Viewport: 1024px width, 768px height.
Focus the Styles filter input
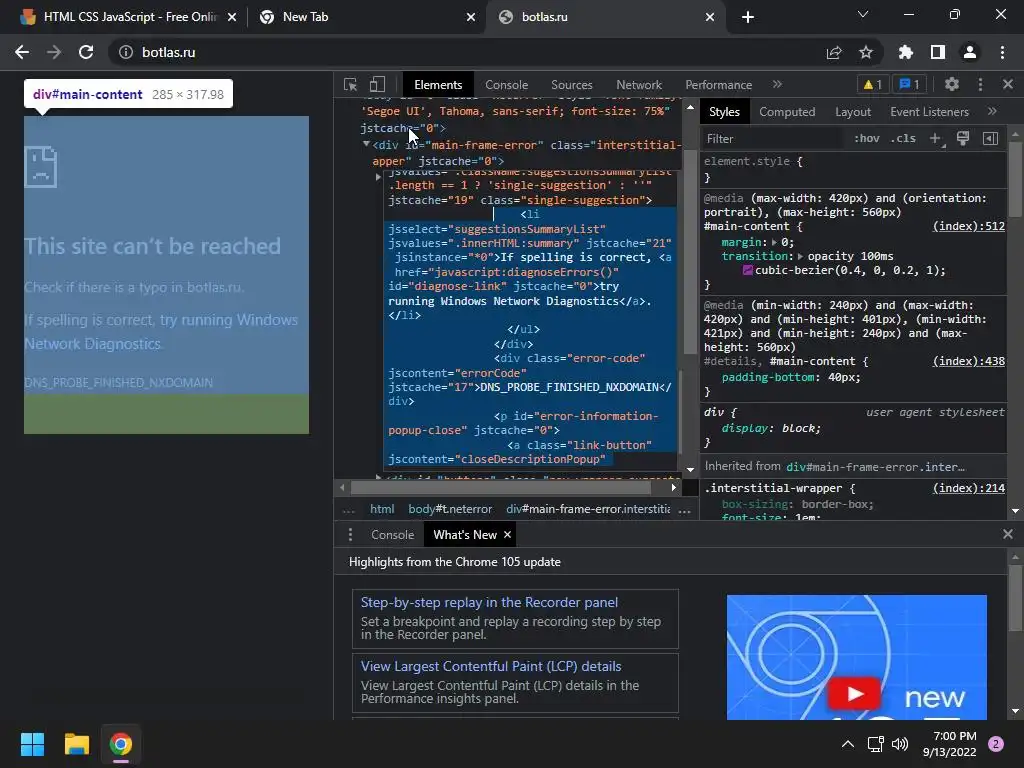point(773,138)
